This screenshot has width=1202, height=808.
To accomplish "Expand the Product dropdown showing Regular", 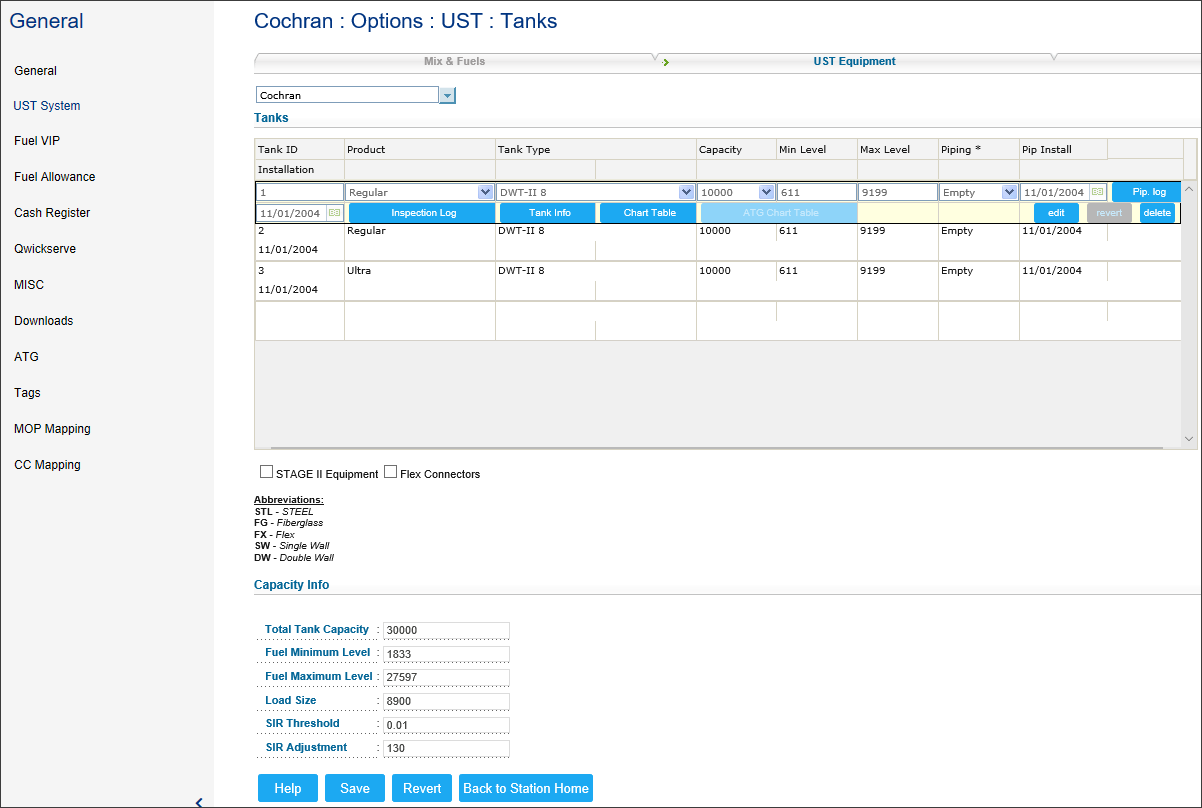I will (x=485, y=192).
